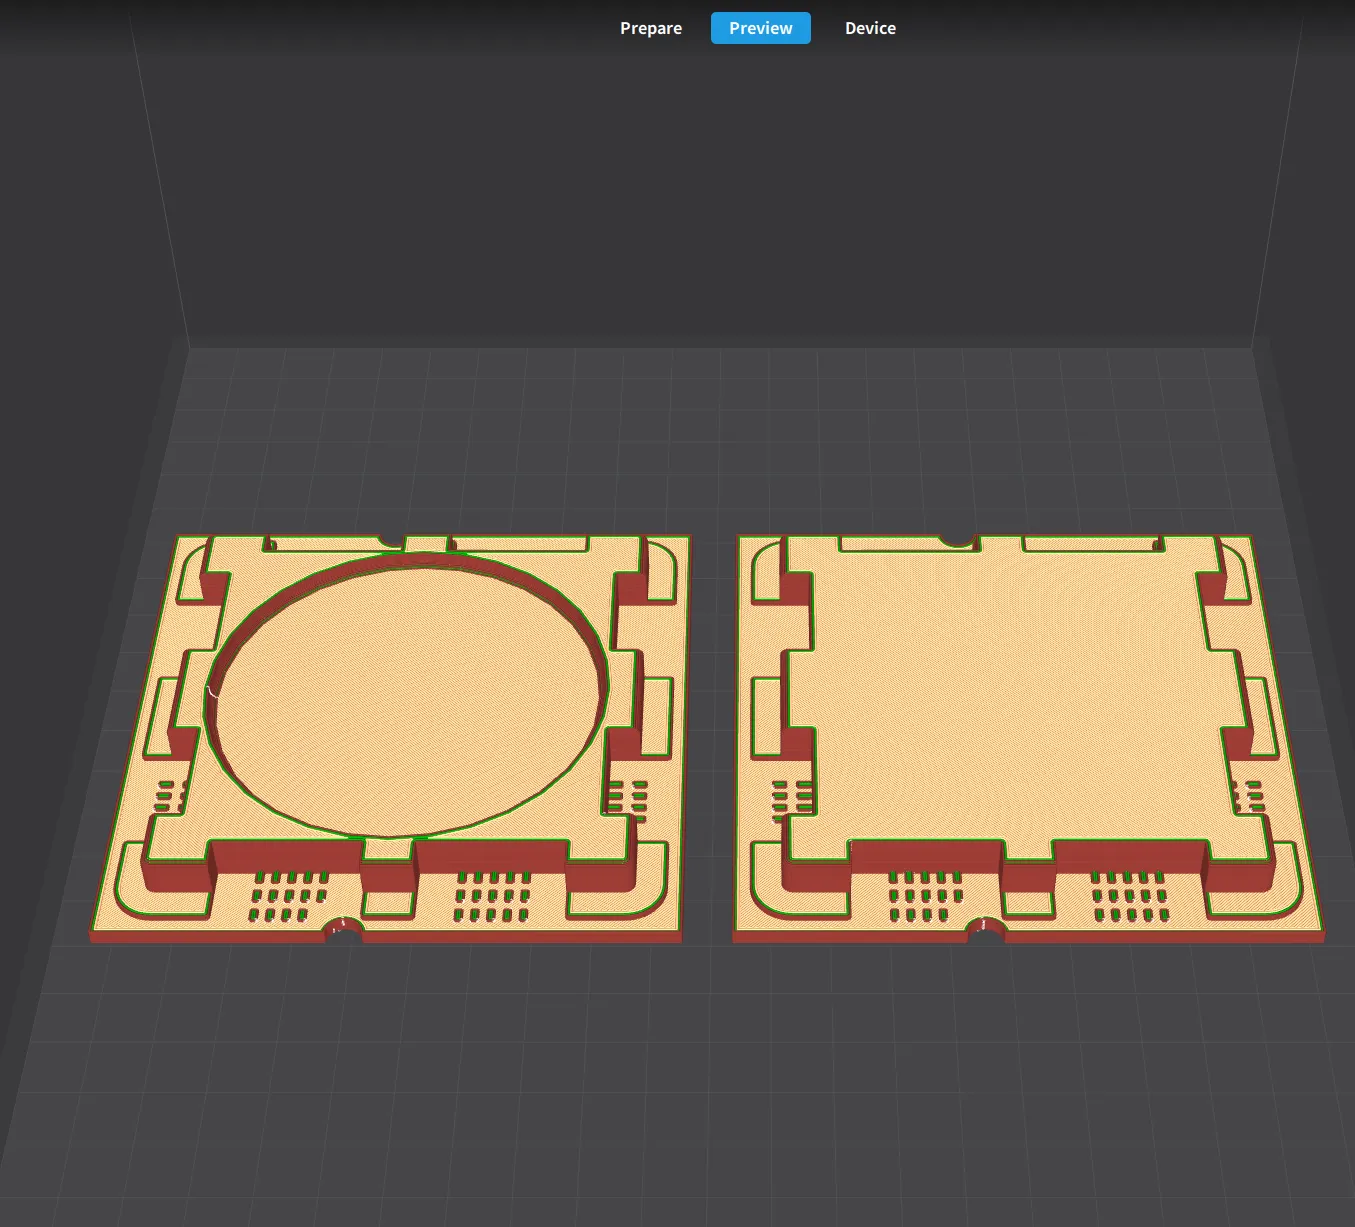Viewport: 1355px width, 1227px height.
Task: Click the left model's bottom-right slot grid
Action: (x=492, y=896)
